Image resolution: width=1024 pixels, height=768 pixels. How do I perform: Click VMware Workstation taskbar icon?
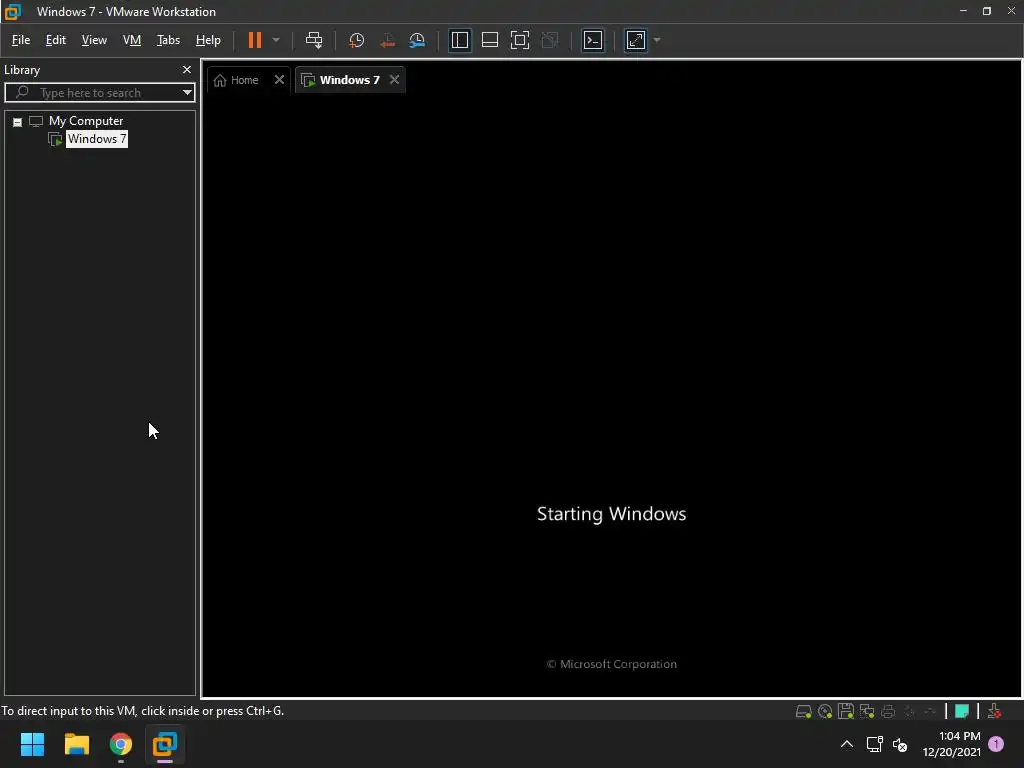pos(165,744)
